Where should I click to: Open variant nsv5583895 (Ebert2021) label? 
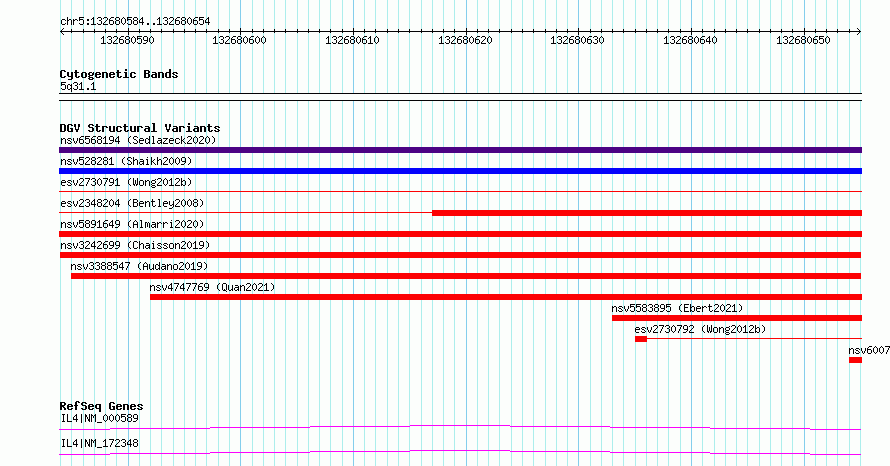[x=677, y=308]
